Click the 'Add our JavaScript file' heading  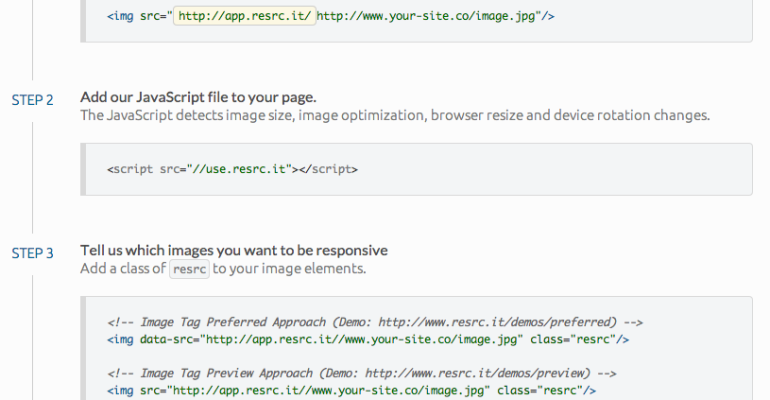(x=198, y=97)
